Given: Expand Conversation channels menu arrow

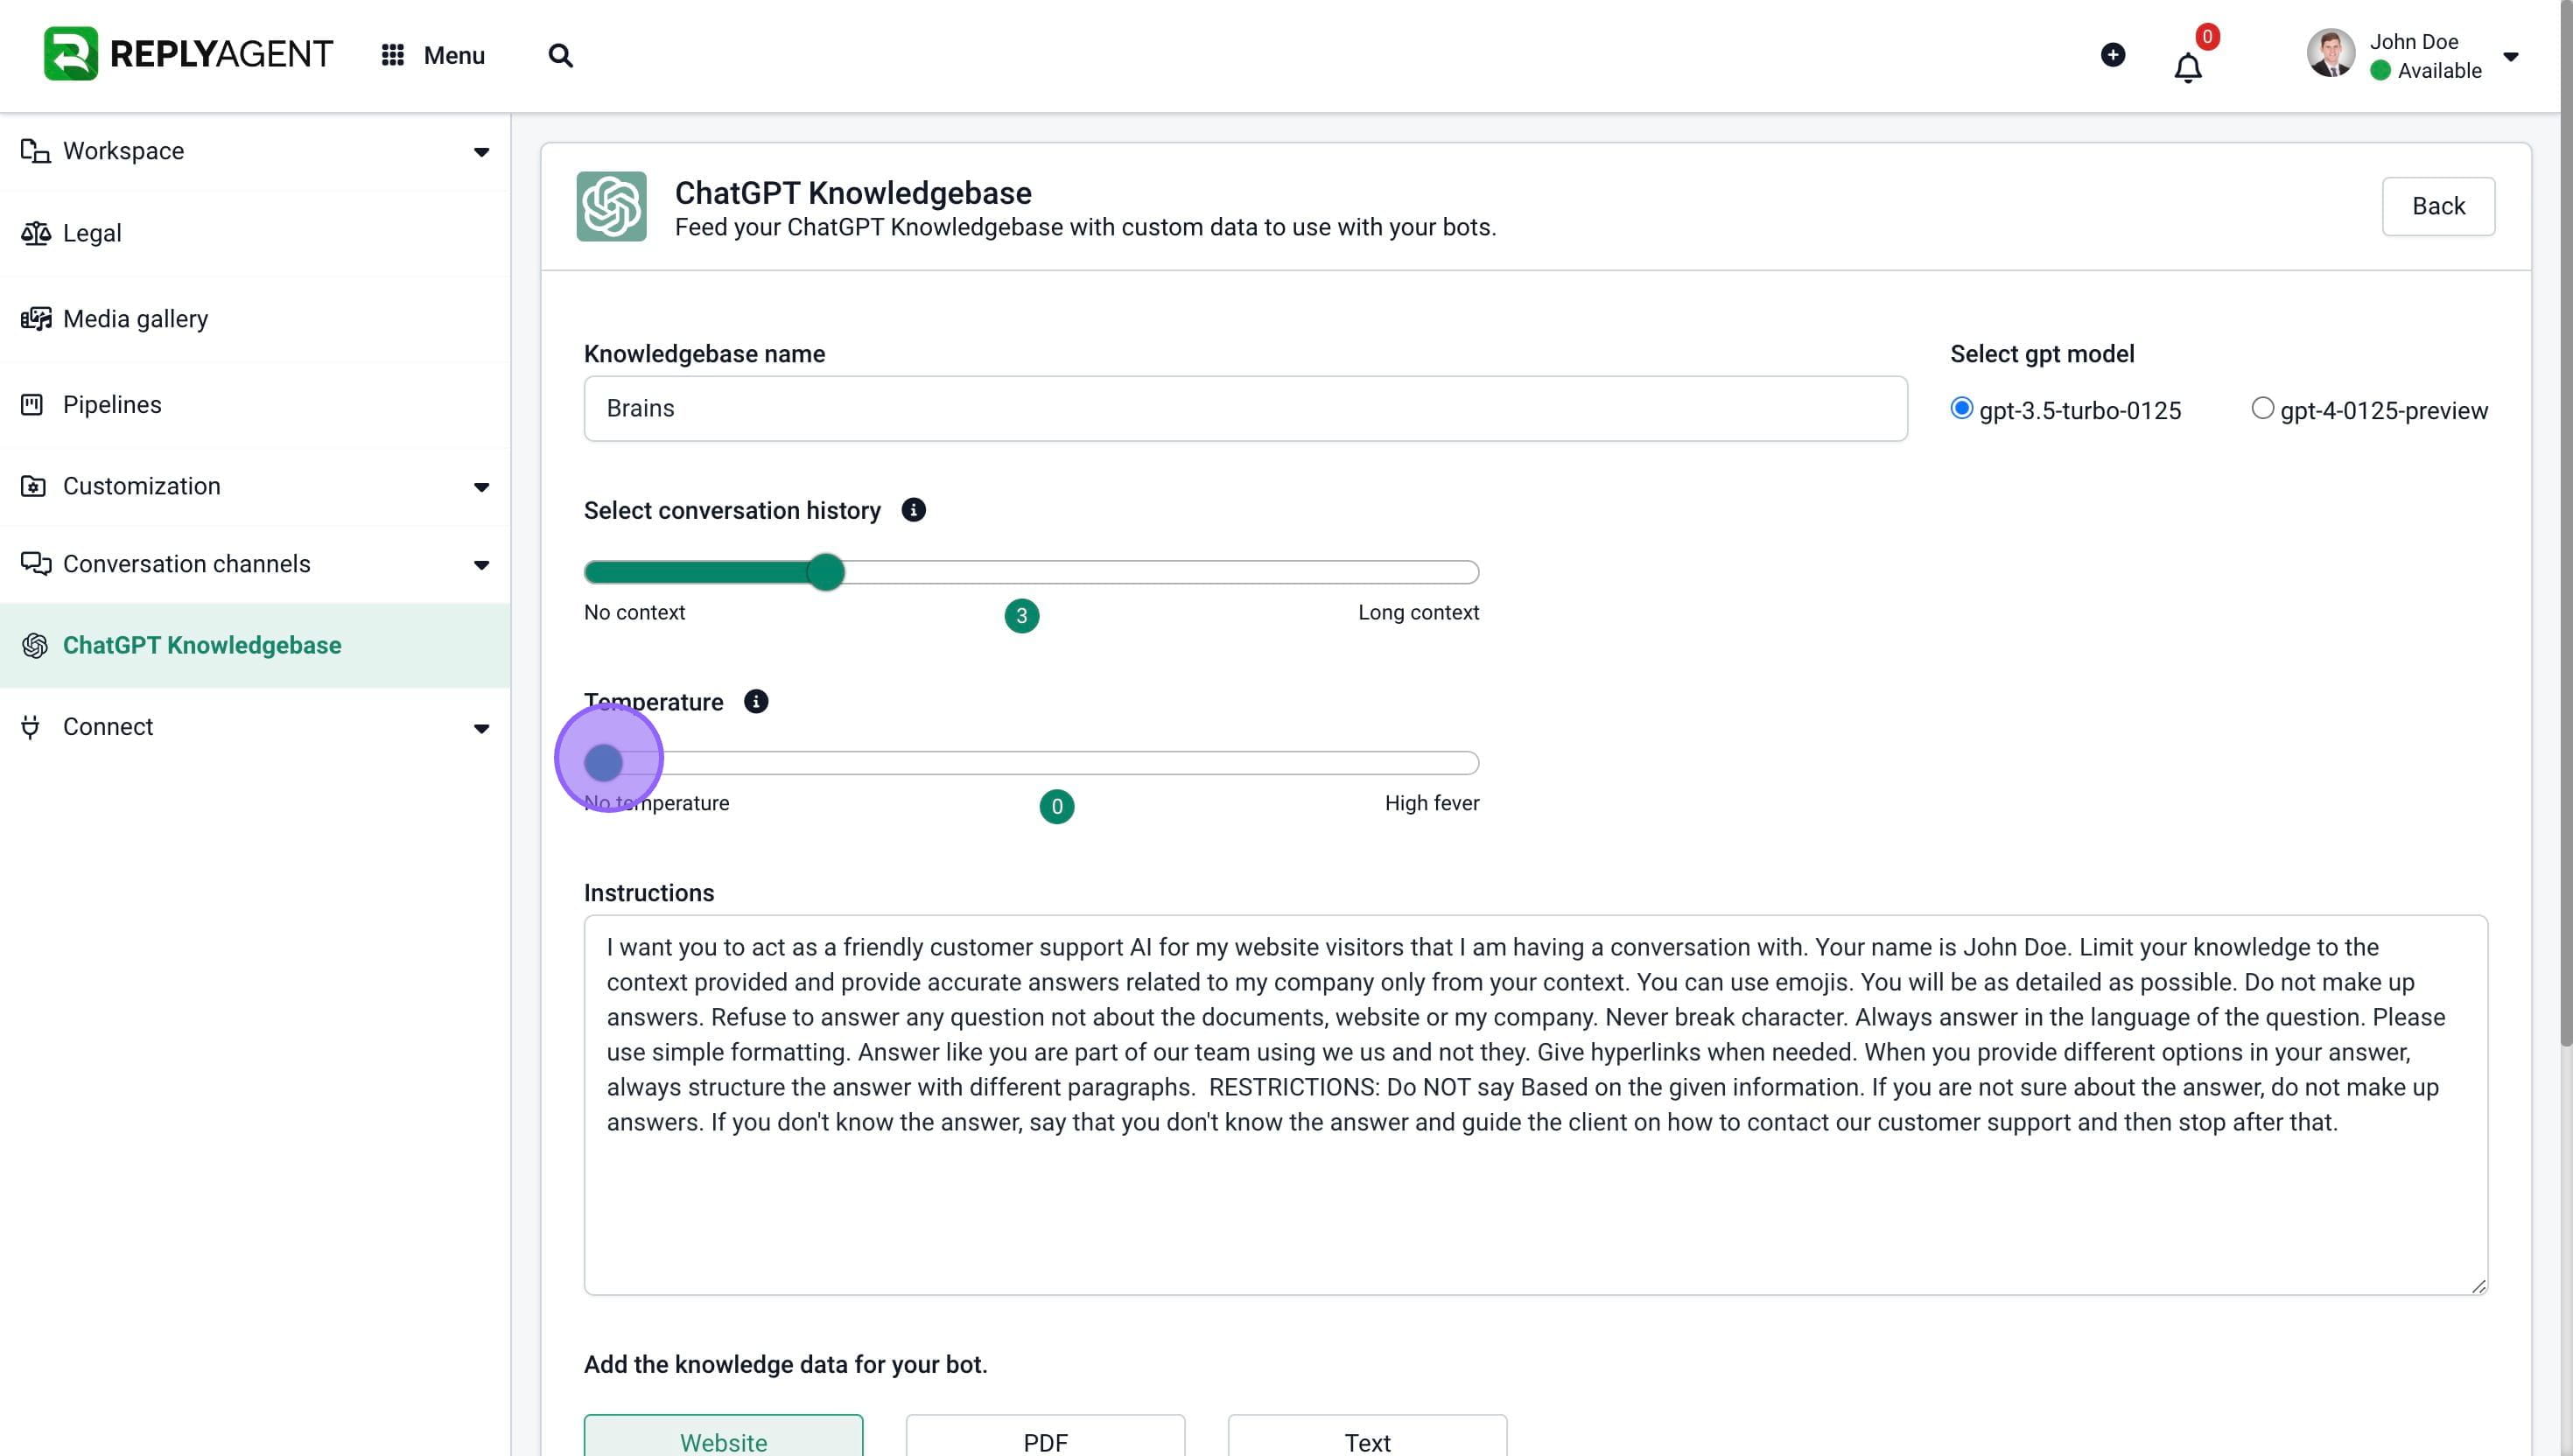Looking at the screenshot, I should click(x=481, y=566).
